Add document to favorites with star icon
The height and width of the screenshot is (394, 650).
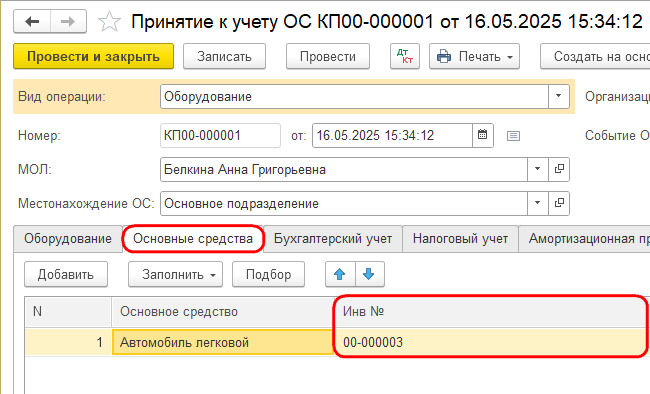point(109,22)
